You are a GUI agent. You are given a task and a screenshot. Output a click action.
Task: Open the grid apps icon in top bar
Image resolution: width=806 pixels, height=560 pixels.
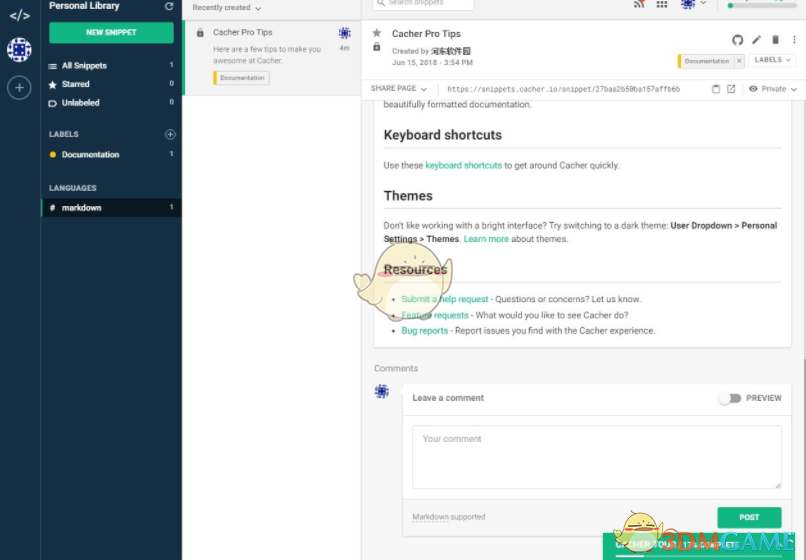pos(662,4)
